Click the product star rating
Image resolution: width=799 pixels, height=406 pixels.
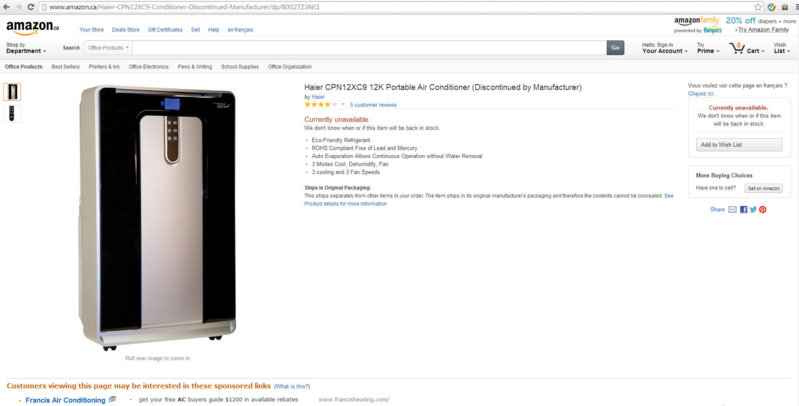(x=321, y=104)
